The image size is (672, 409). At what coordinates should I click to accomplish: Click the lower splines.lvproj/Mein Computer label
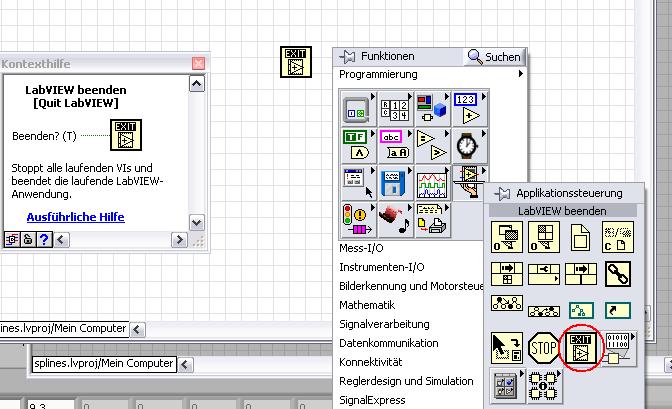tap(104, 364)
